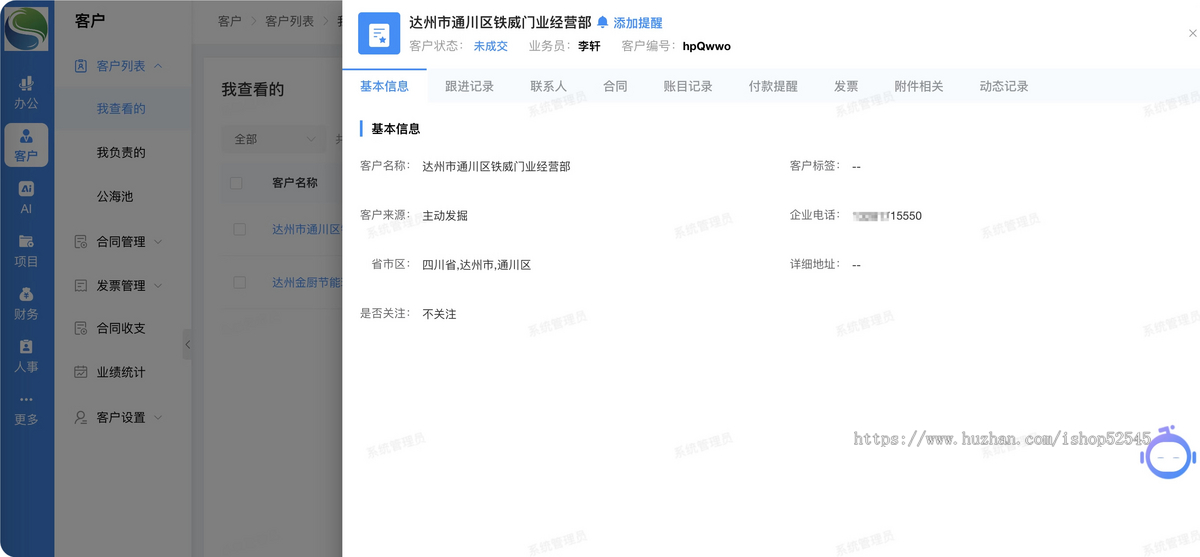Viewport: 1200px width, 557px height.
Task: Switch to the 附件相关 tab
Action: point(919,86)
